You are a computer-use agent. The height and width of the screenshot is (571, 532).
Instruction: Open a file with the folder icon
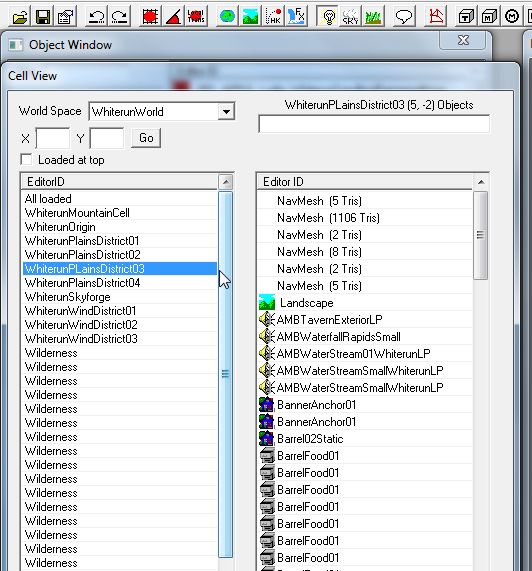(x=20, y=16)
